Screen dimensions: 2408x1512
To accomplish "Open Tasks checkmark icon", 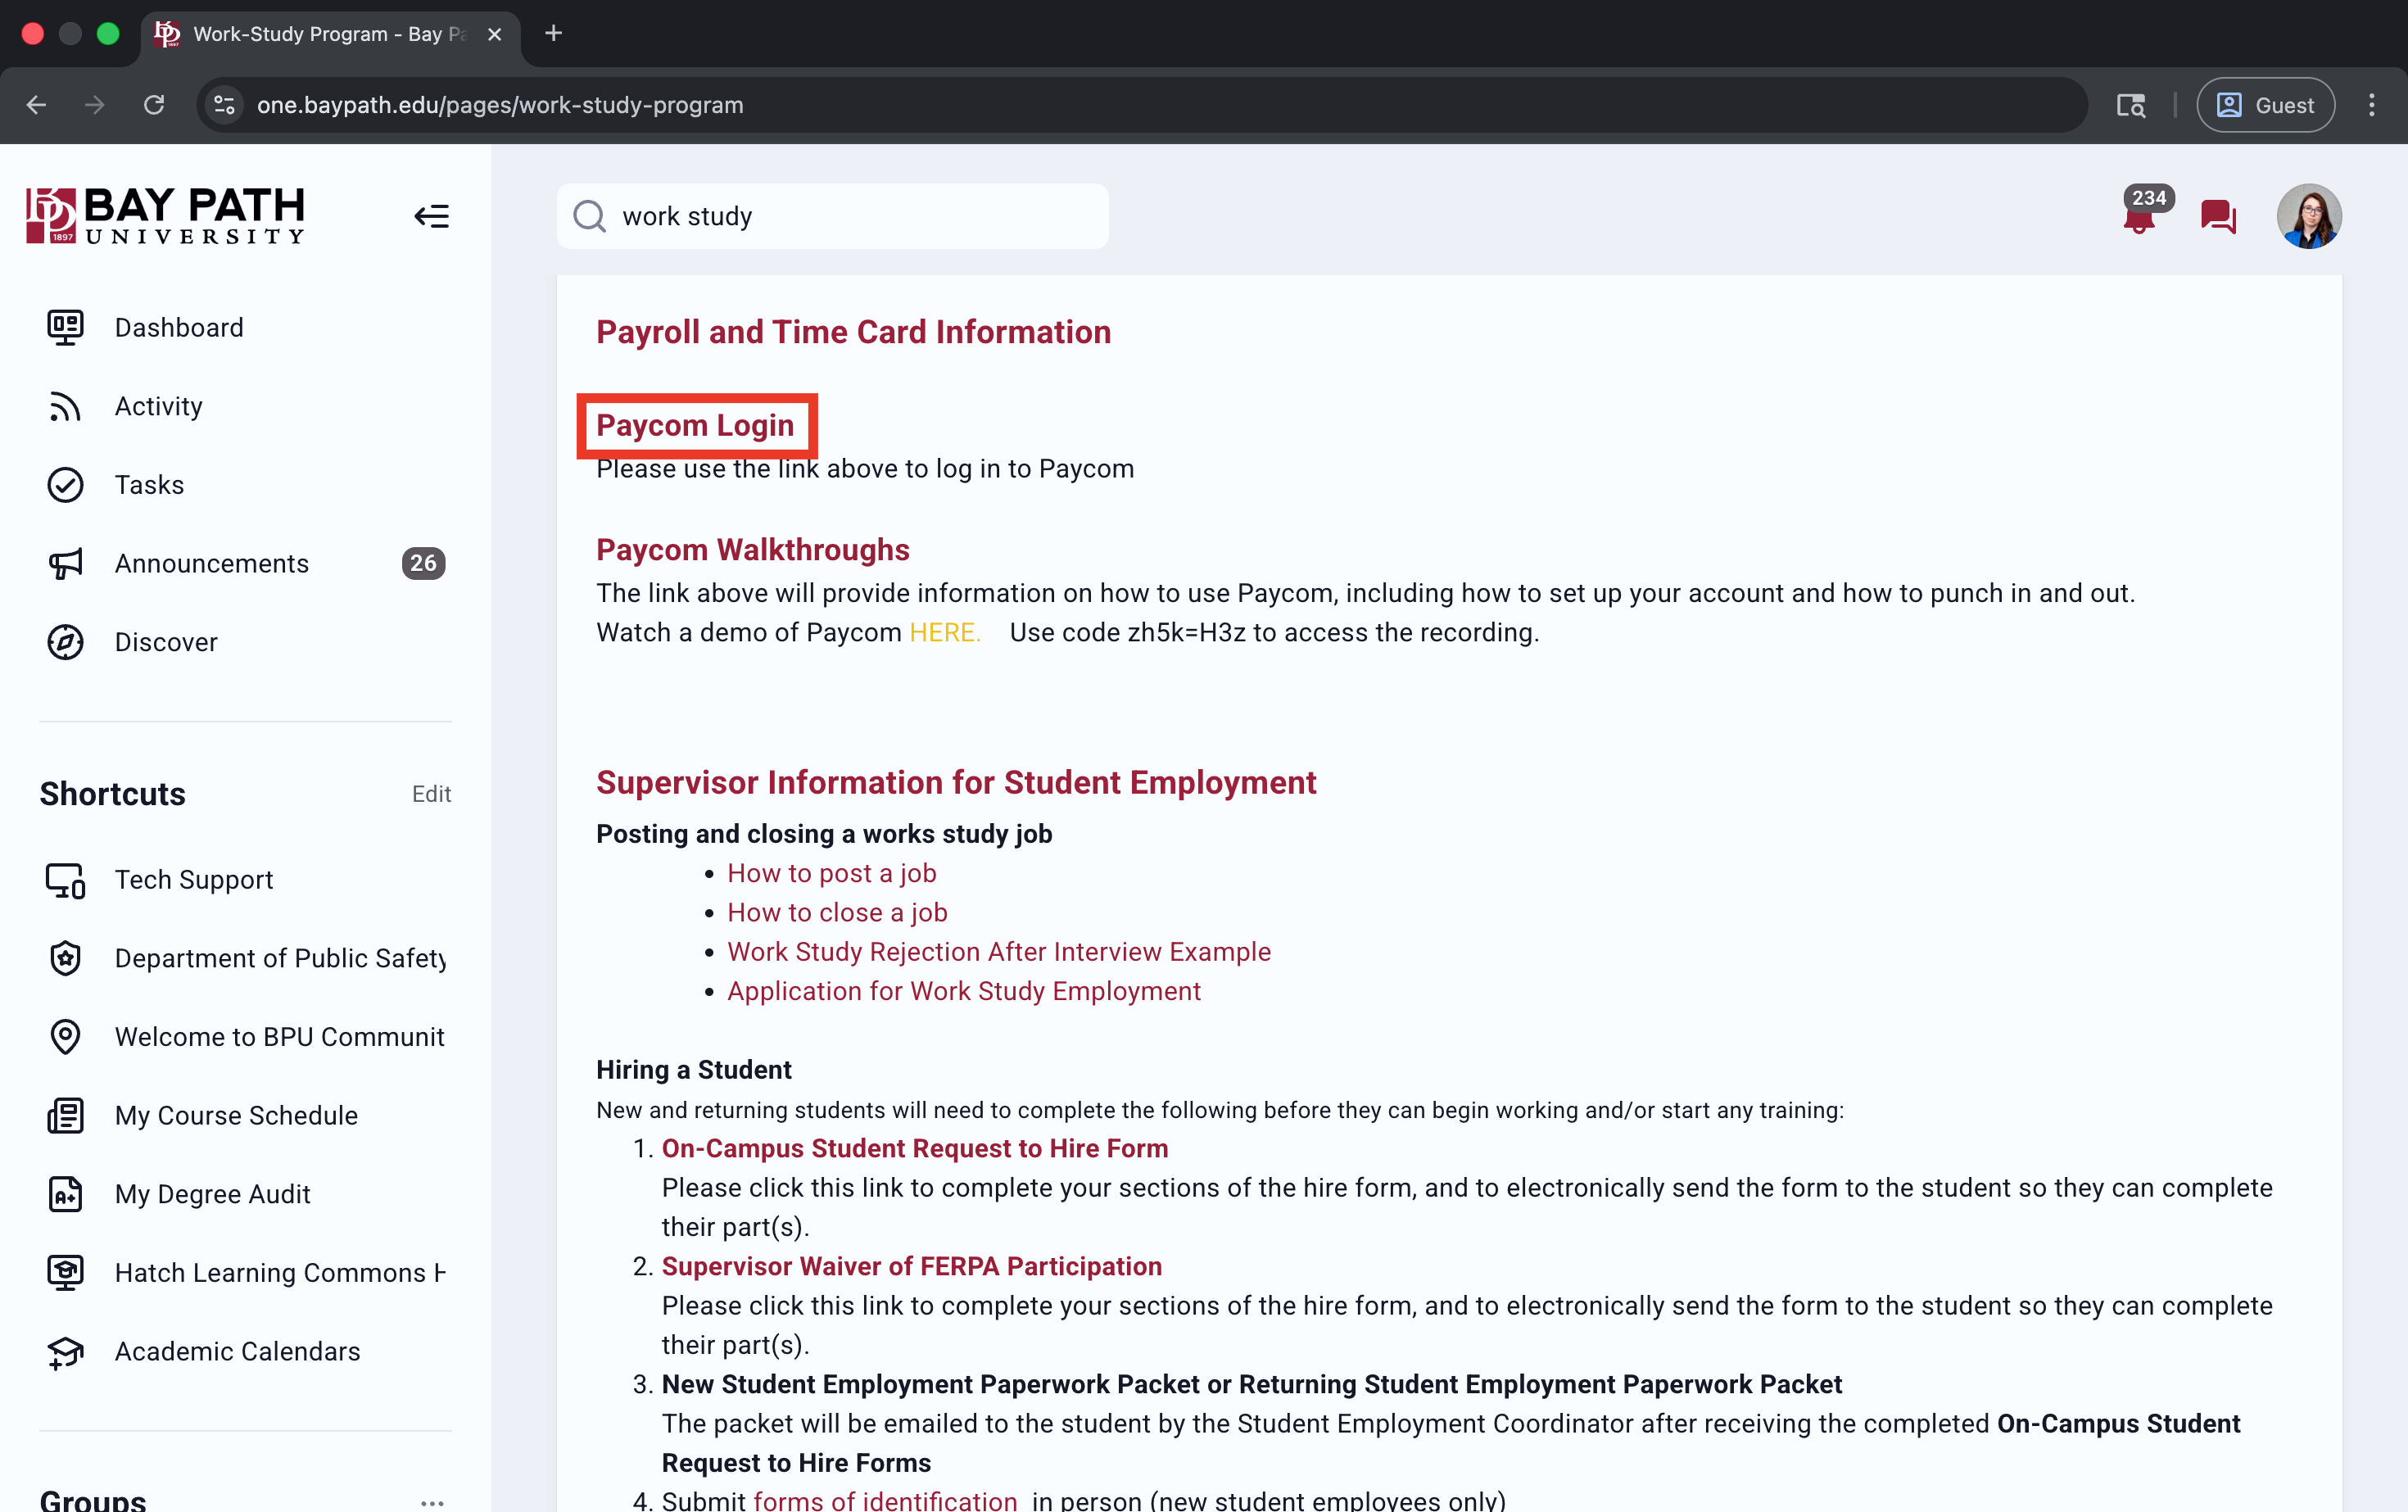I will [x=65, y=485].
